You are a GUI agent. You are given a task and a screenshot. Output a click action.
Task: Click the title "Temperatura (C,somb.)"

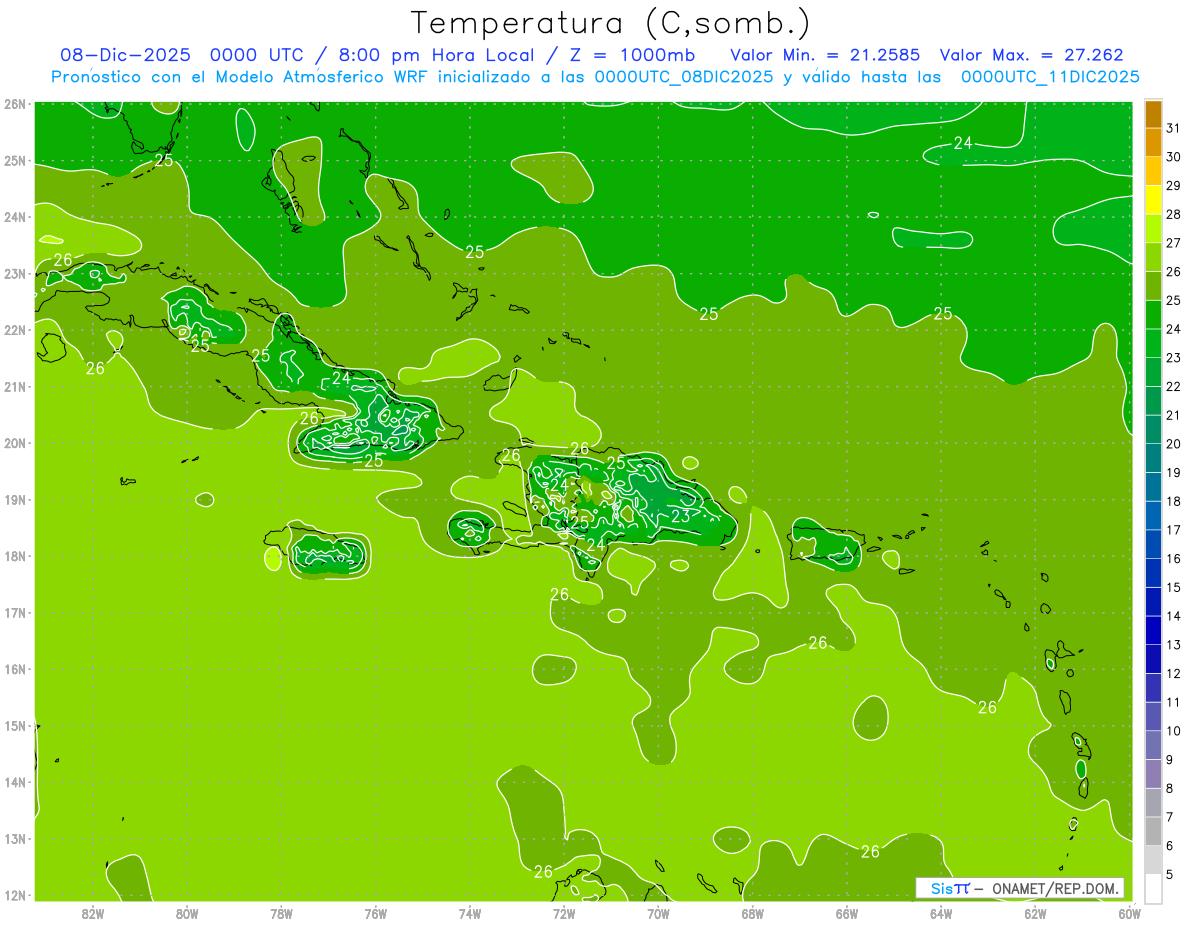click(611, 23)
